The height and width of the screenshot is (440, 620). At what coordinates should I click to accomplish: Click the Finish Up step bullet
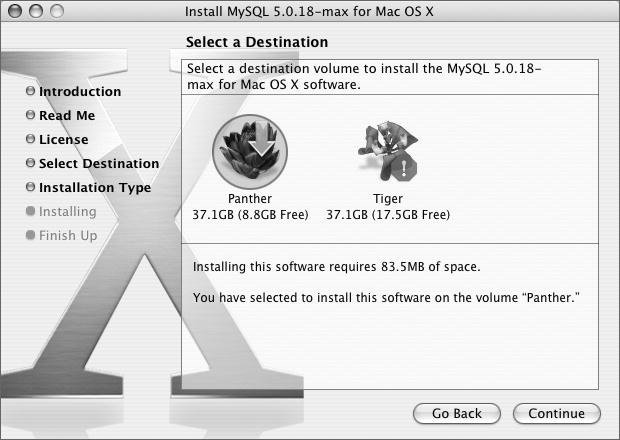pyautogui.click(x=30, y=235)
